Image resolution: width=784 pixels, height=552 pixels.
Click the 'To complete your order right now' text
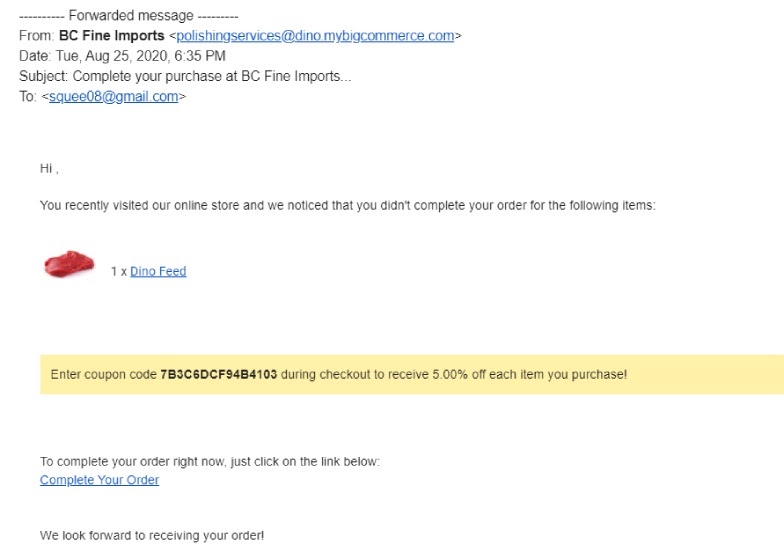point(210,462)
